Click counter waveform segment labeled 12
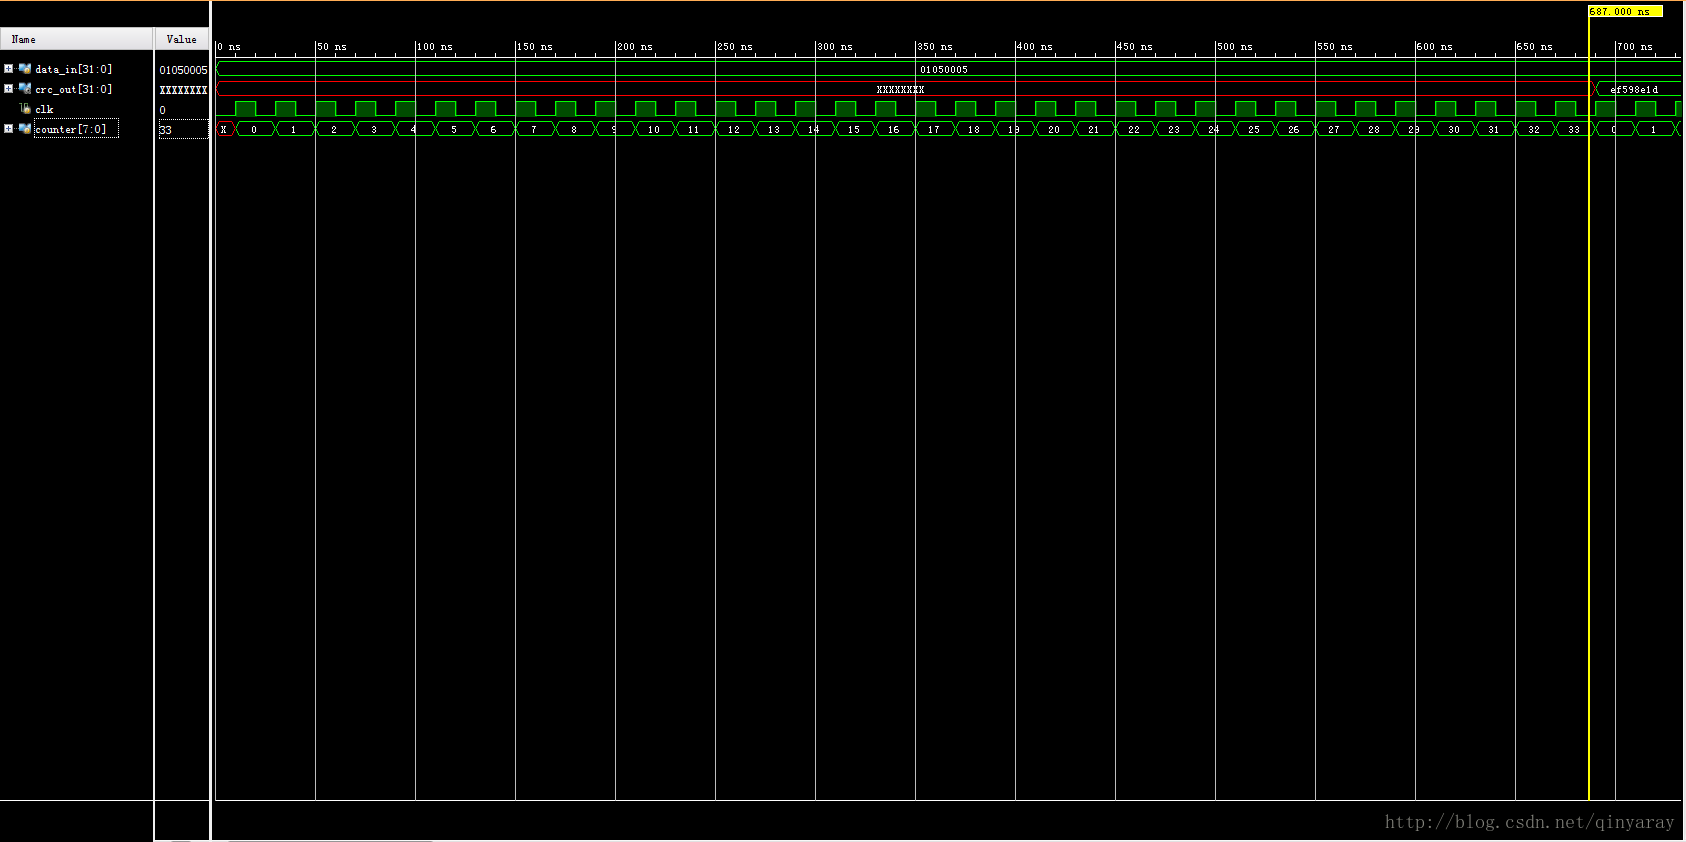The height and width of the screenshot is (842, 1686). [x=734, y=129]
